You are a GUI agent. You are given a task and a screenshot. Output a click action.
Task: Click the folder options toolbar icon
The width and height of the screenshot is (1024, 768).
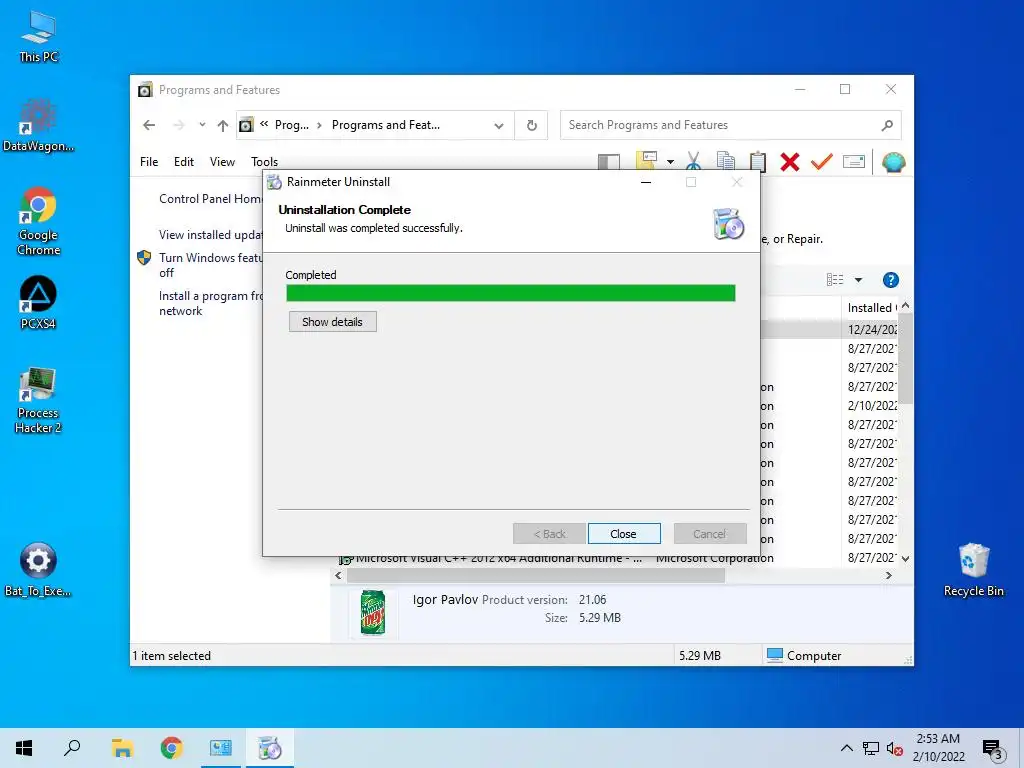tap(646, 161)
